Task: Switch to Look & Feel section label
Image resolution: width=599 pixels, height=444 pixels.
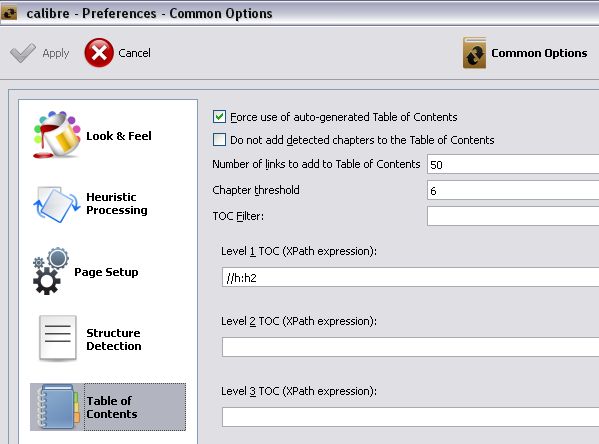Action: click(x=119, y=136)
